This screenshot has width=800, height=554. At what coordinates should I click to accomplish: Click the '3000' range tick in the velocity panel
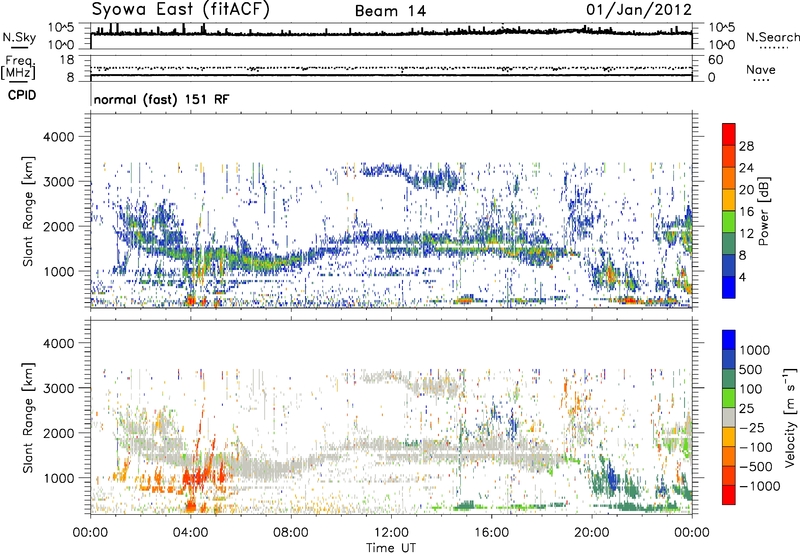click(58, 388)
